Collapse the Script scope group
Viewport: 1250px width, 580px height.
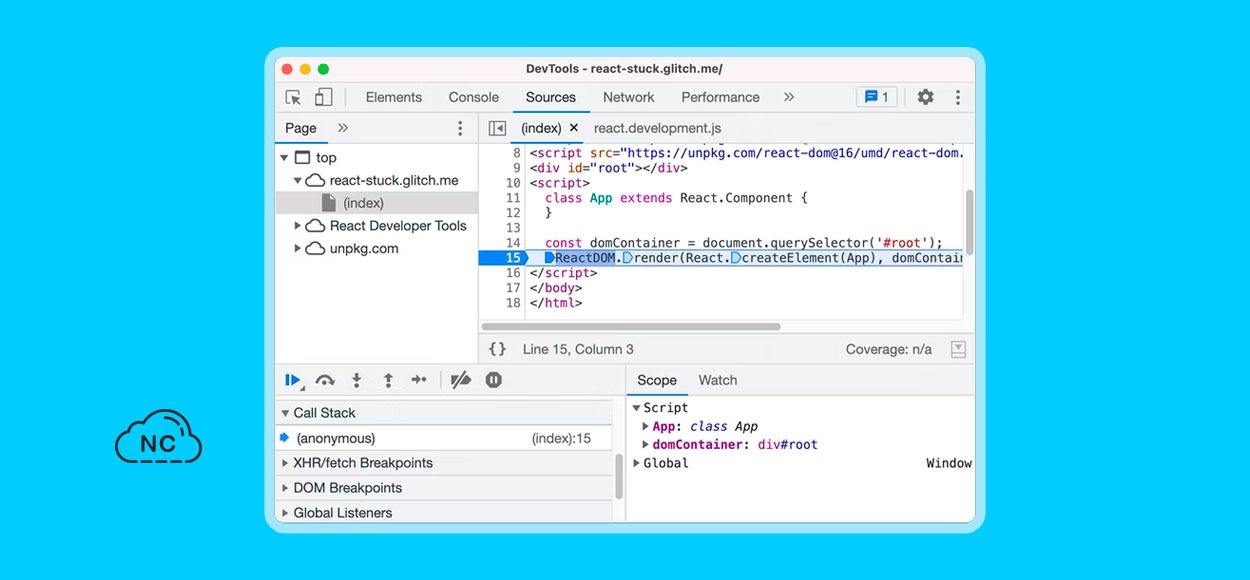click(x=637, y=408)
